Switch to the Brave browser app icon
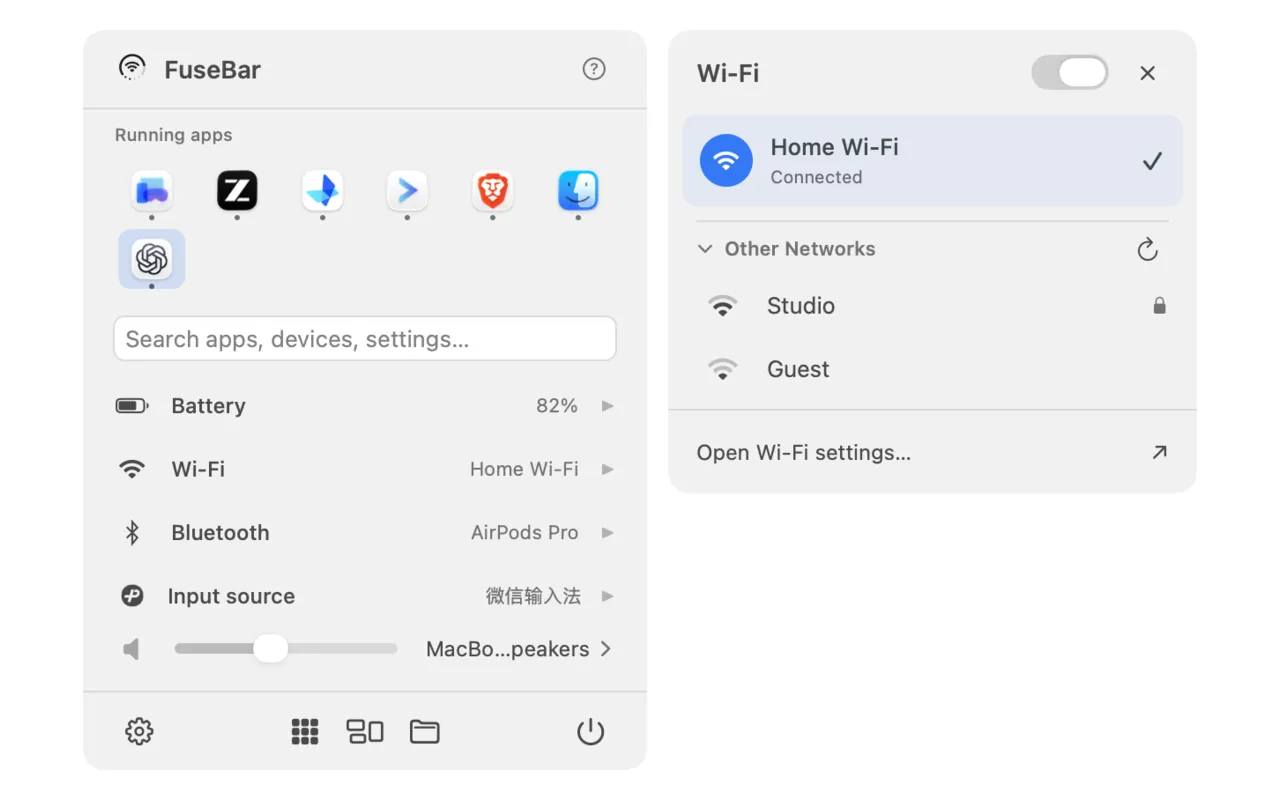 tap(492, 190)
